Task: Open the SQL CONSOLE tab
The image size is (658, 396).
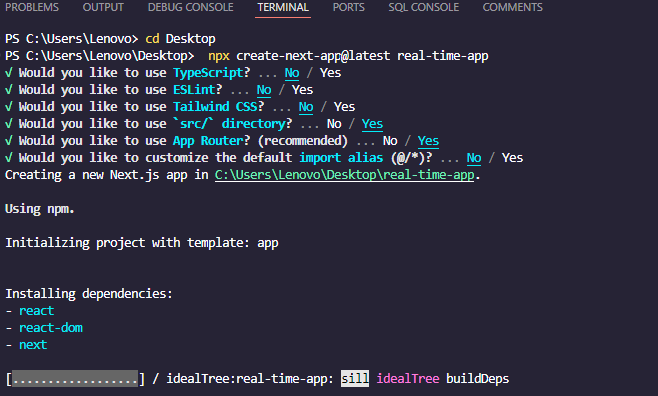Action: click(x=423, y=8)
